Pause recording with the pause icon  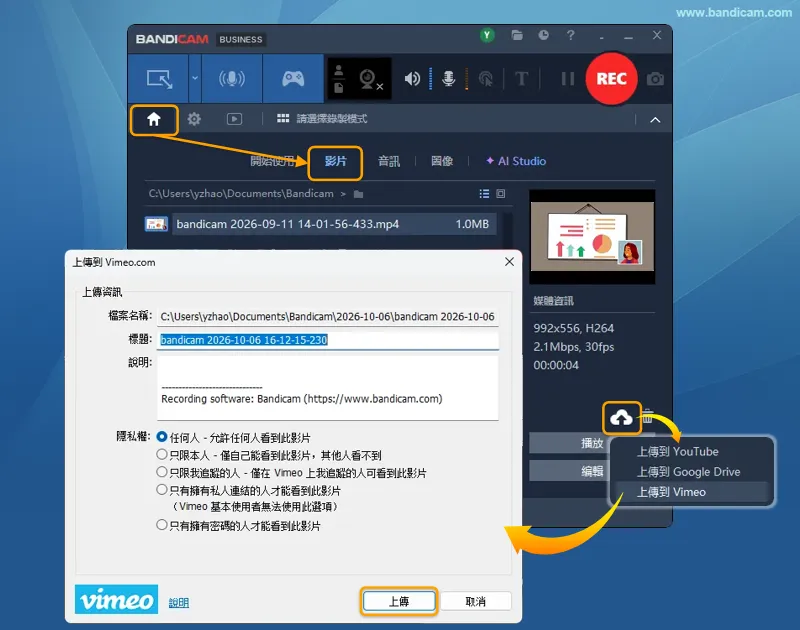[567, 79]
